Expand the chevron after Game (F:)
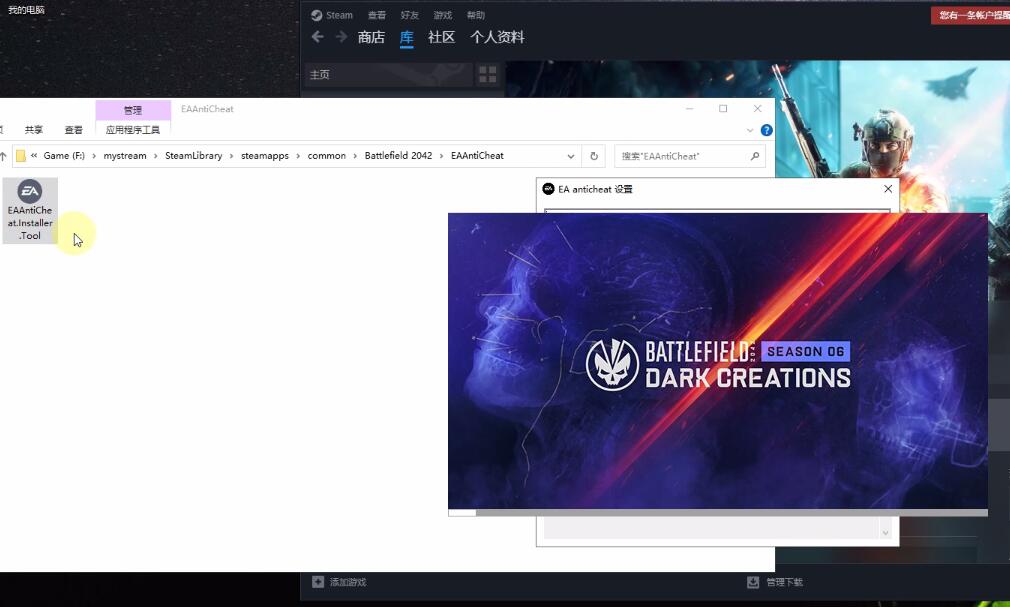1010x607 pixels. 94,156
